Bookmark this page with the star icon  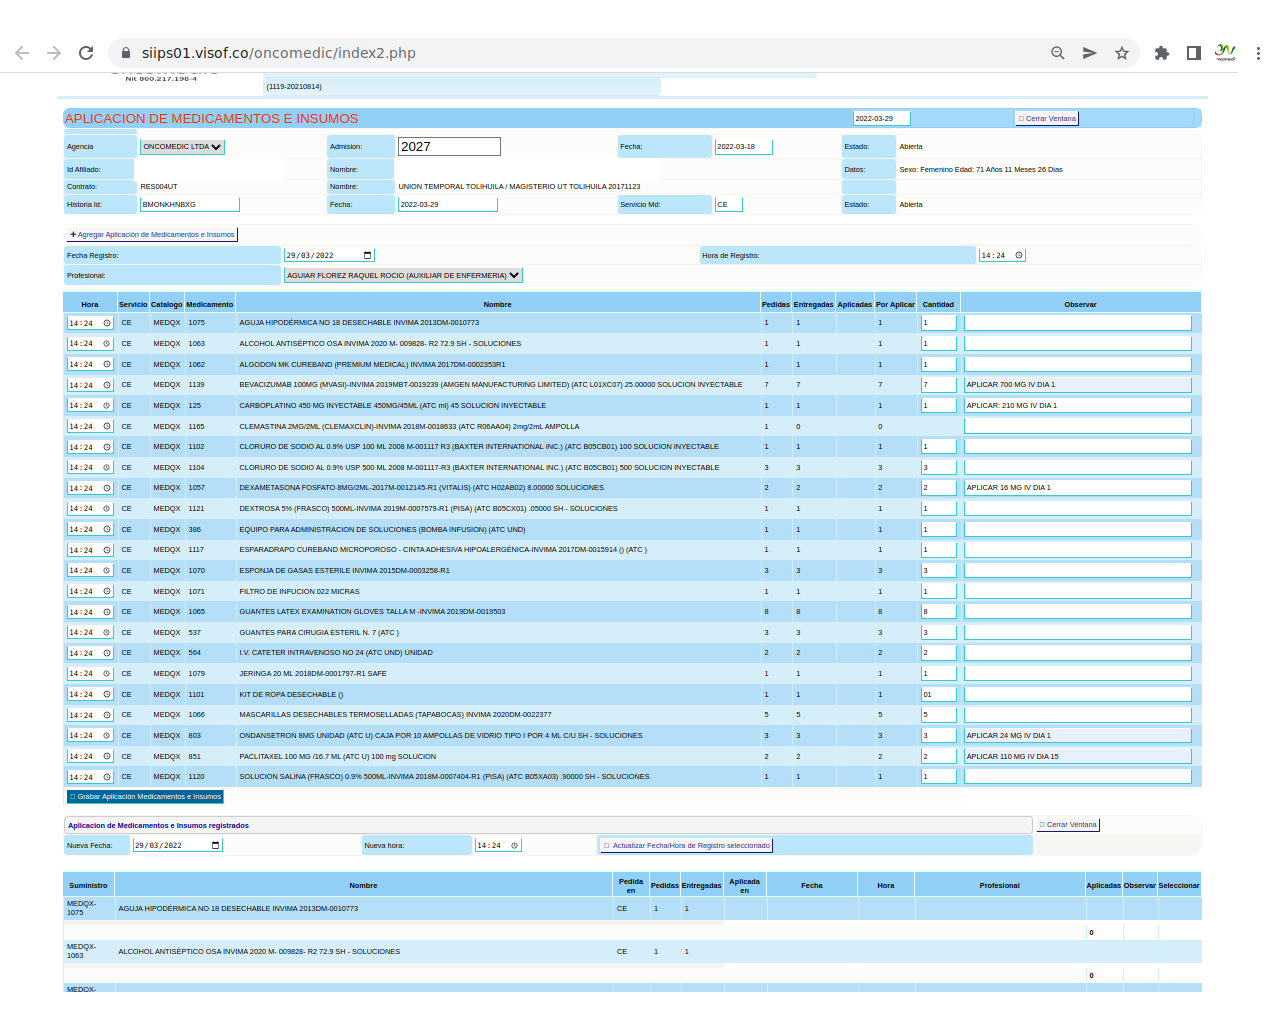tap(1122, 53)
